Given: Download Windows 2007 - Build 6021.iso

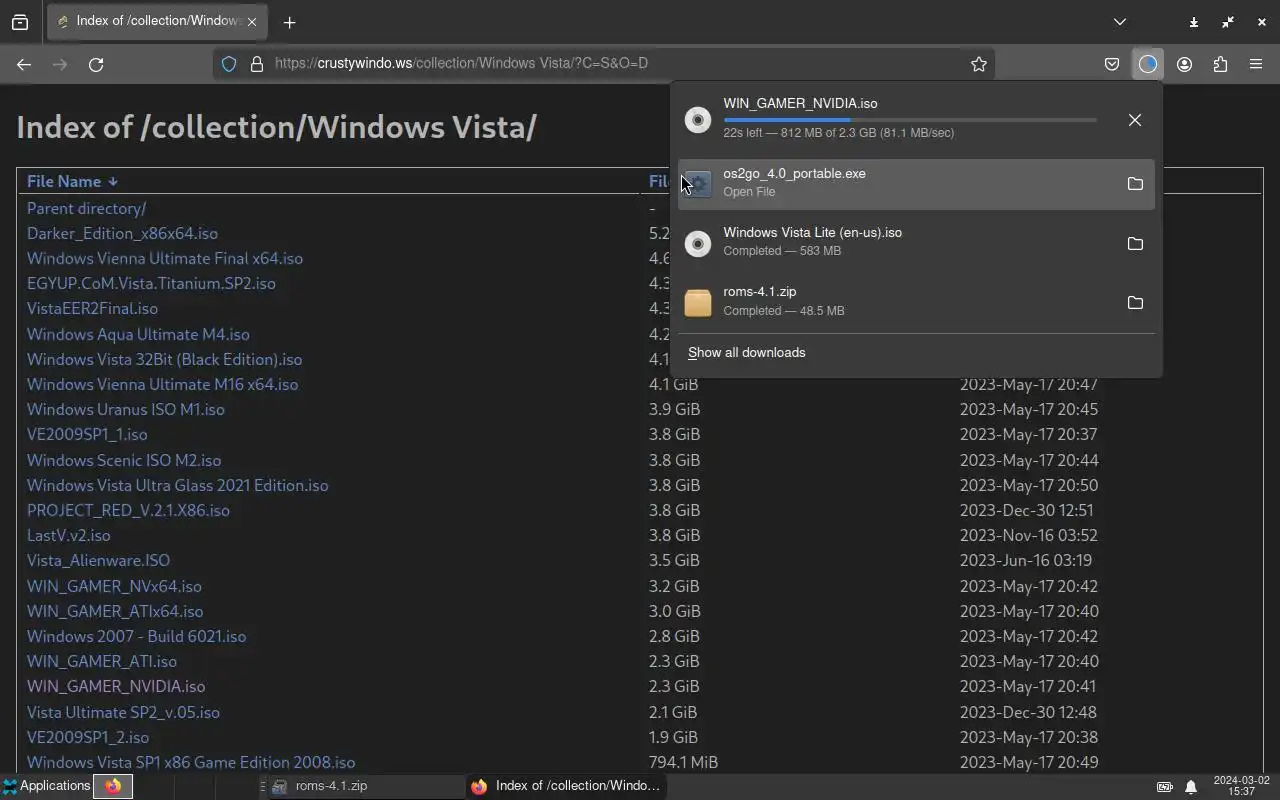Looking at the screenshot, I should pos(136,636).
